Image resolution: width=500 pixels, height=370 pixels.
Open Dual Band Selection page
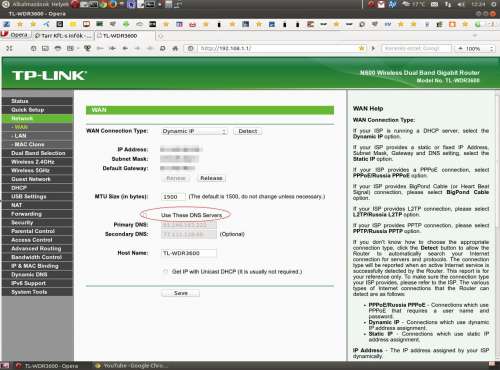tap(37, 153)
